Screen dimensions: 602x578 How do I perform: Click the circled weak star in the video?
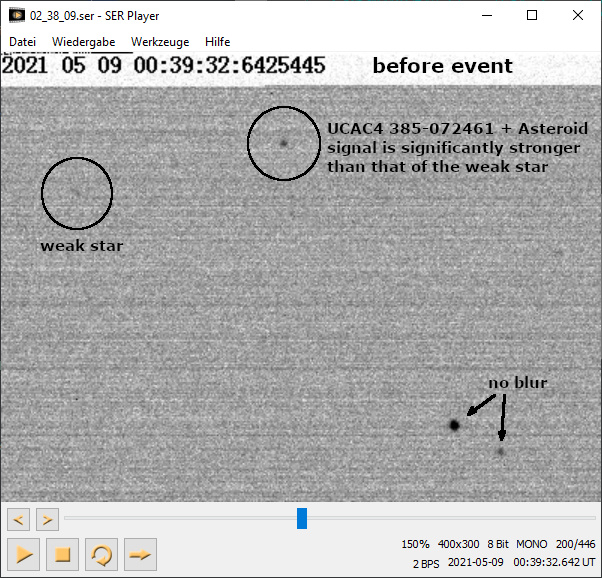coord(76,193)
